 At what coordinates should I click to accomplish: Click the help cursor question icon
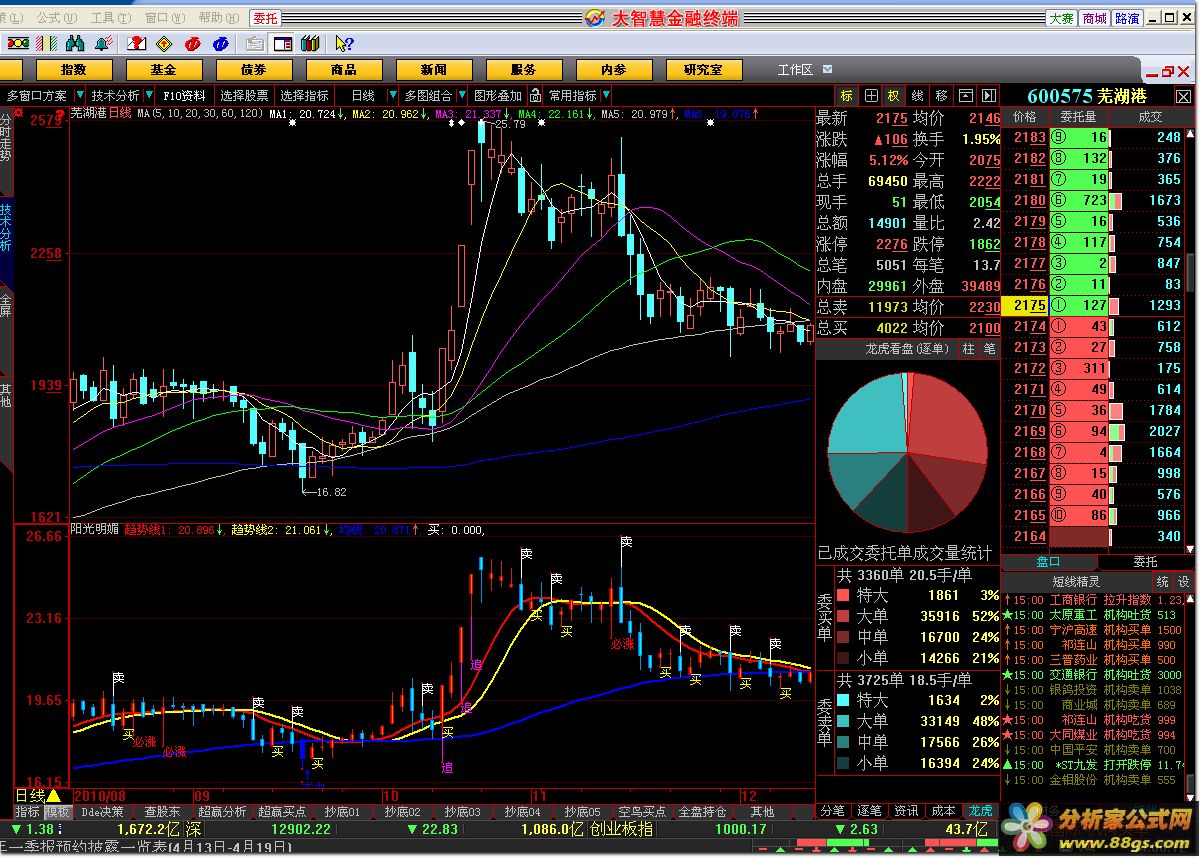click(x=345, y=43)
